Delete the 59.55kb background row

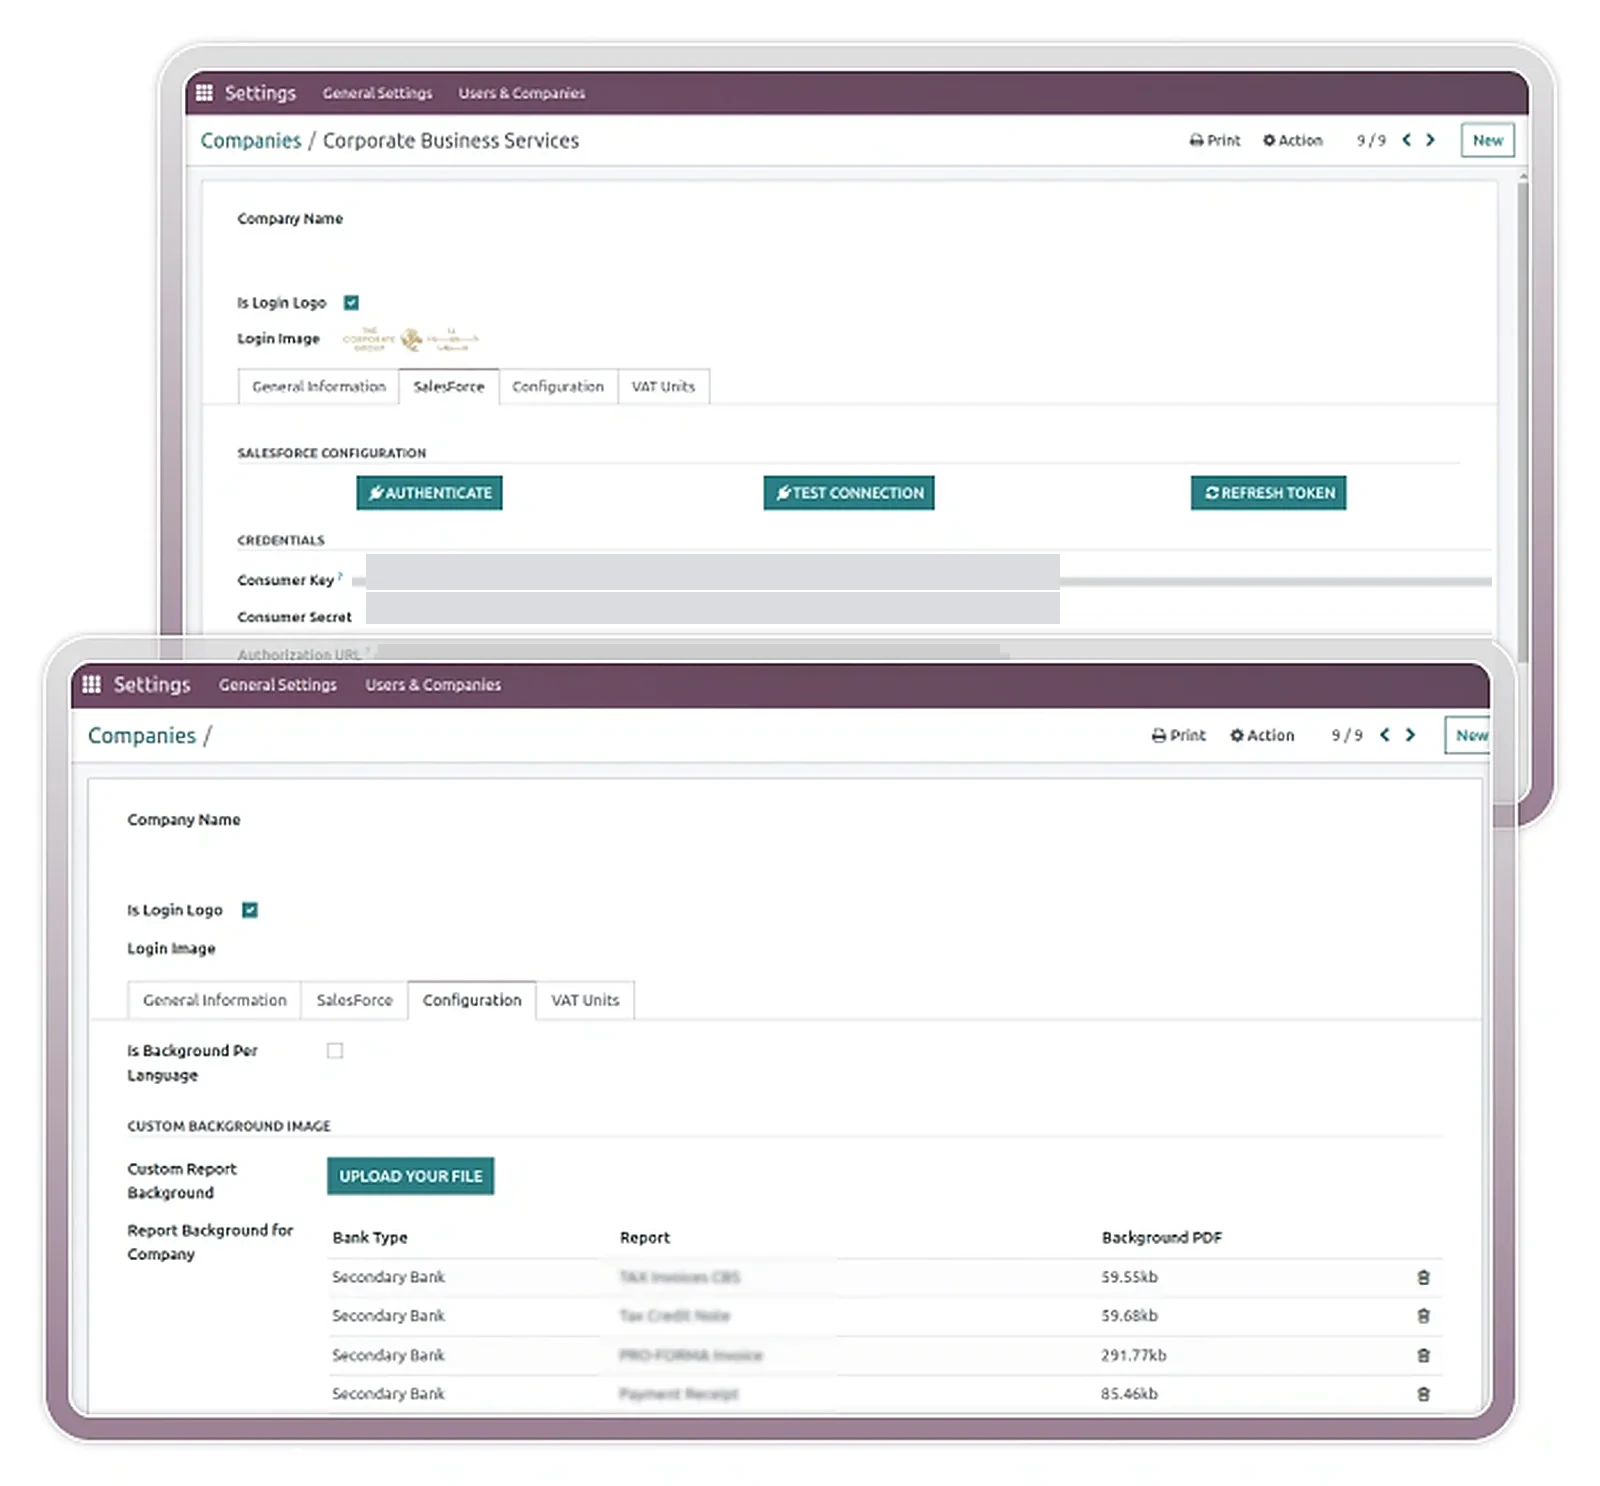click(x=1423, y=1277)
